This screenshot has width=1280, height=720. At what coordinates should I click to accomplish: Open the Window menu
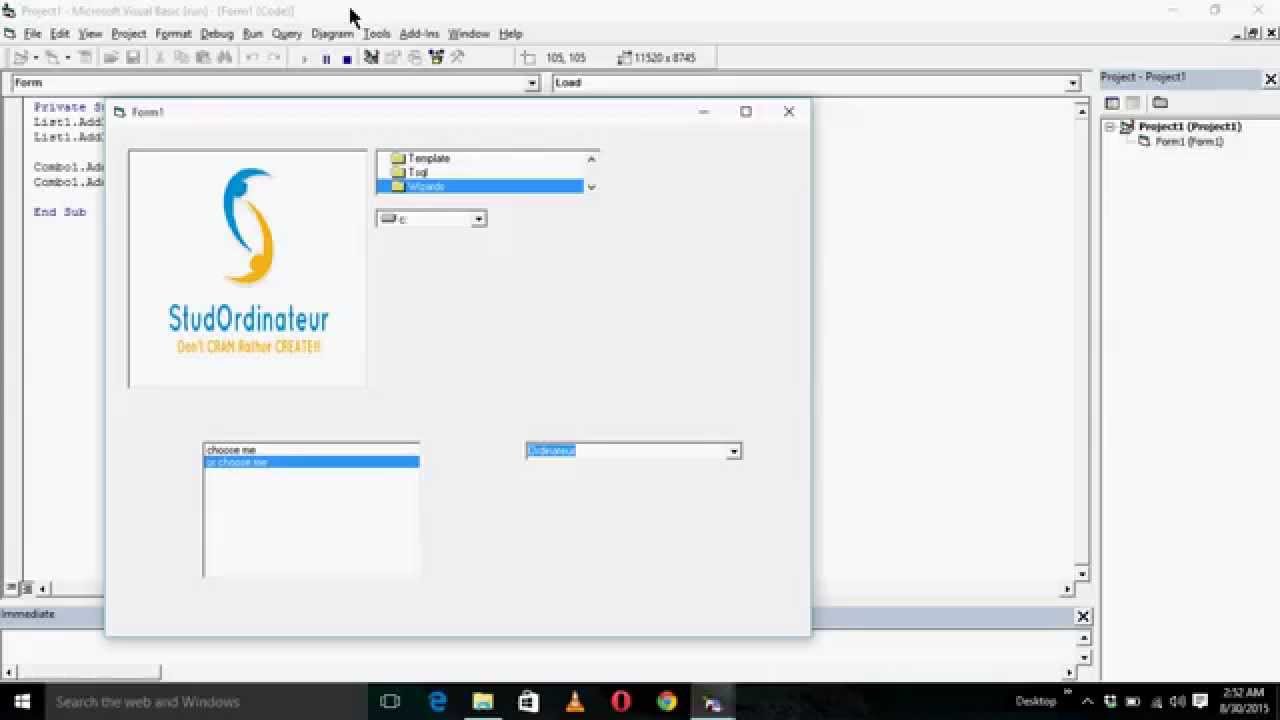[x=468, y=34]
